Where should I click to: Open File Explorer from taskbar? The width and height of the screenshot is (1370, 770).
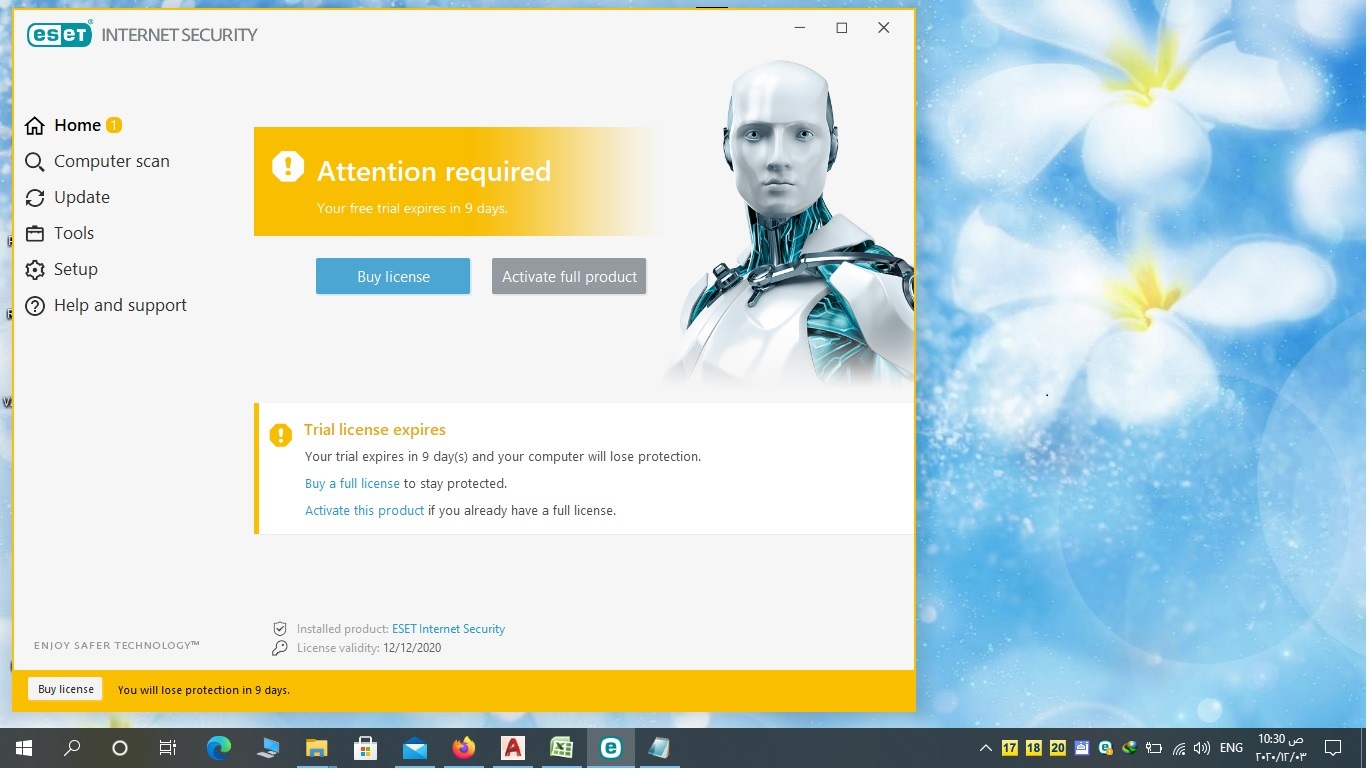point(317,748)
